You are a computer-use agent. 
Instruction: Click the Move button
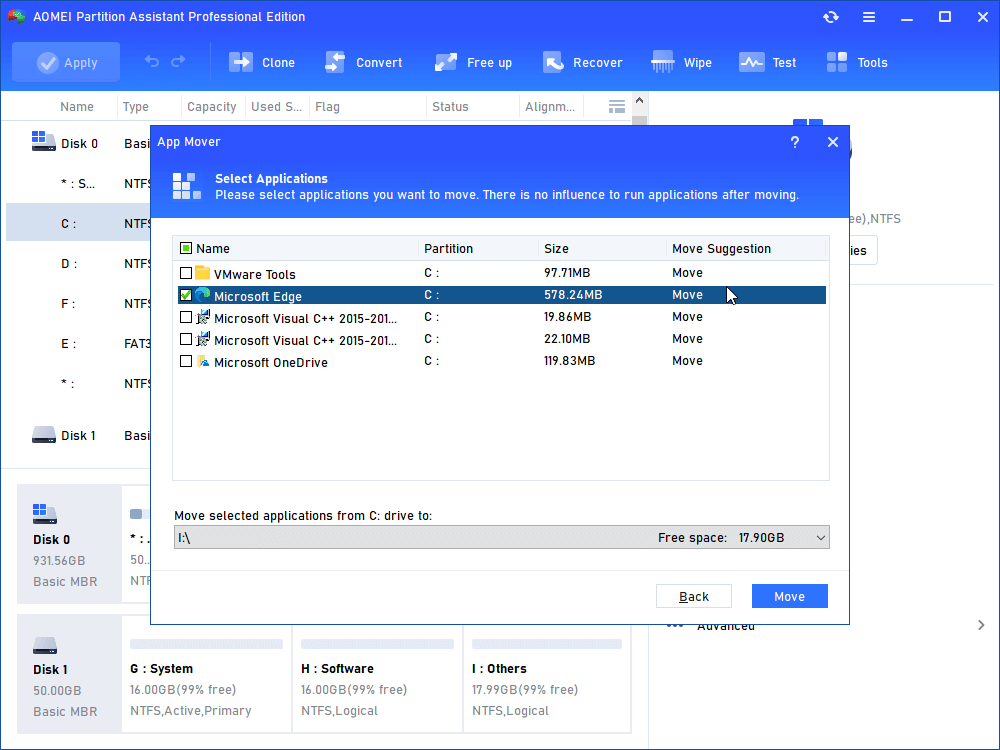point(789,596)
